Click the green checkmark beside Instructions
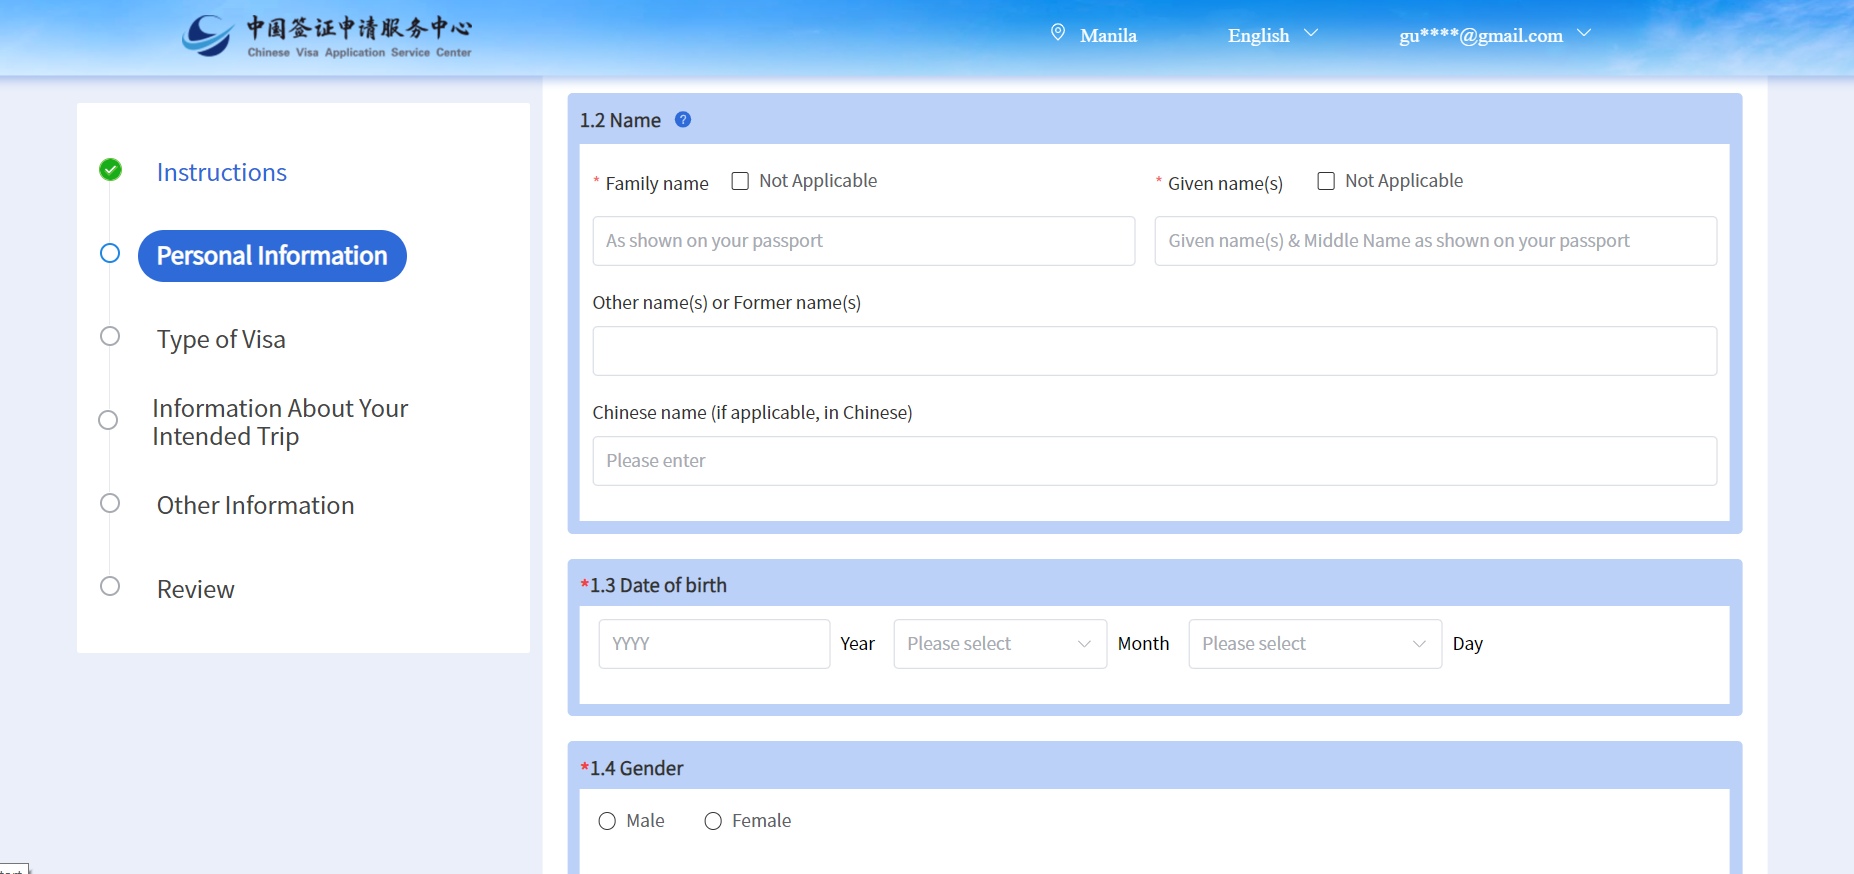This screenshot has height=874, width=1854. [111, 170]
